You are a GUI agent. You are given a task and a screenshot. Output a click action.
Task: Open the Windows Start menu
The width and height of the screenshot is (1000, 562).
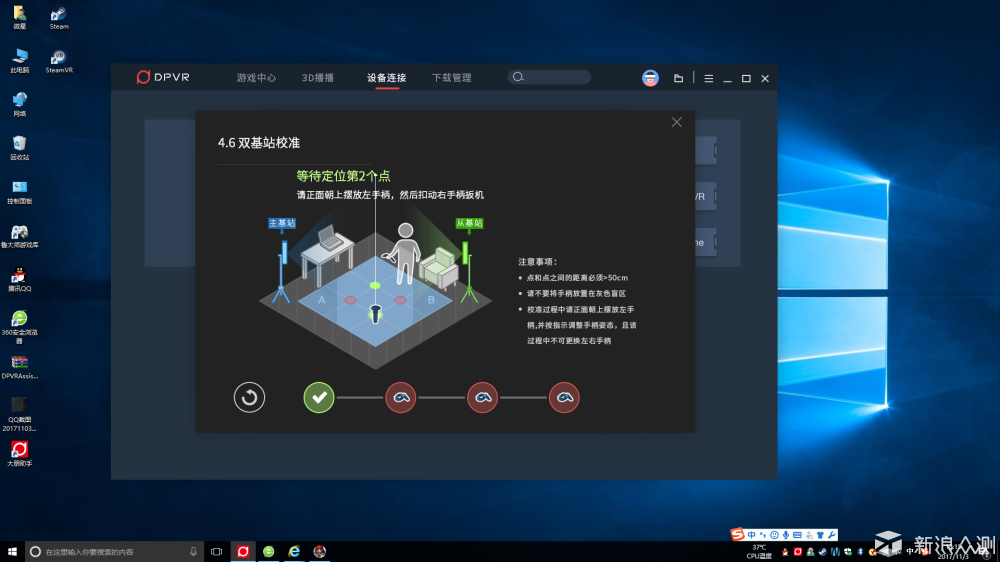(x=12, y=551)
